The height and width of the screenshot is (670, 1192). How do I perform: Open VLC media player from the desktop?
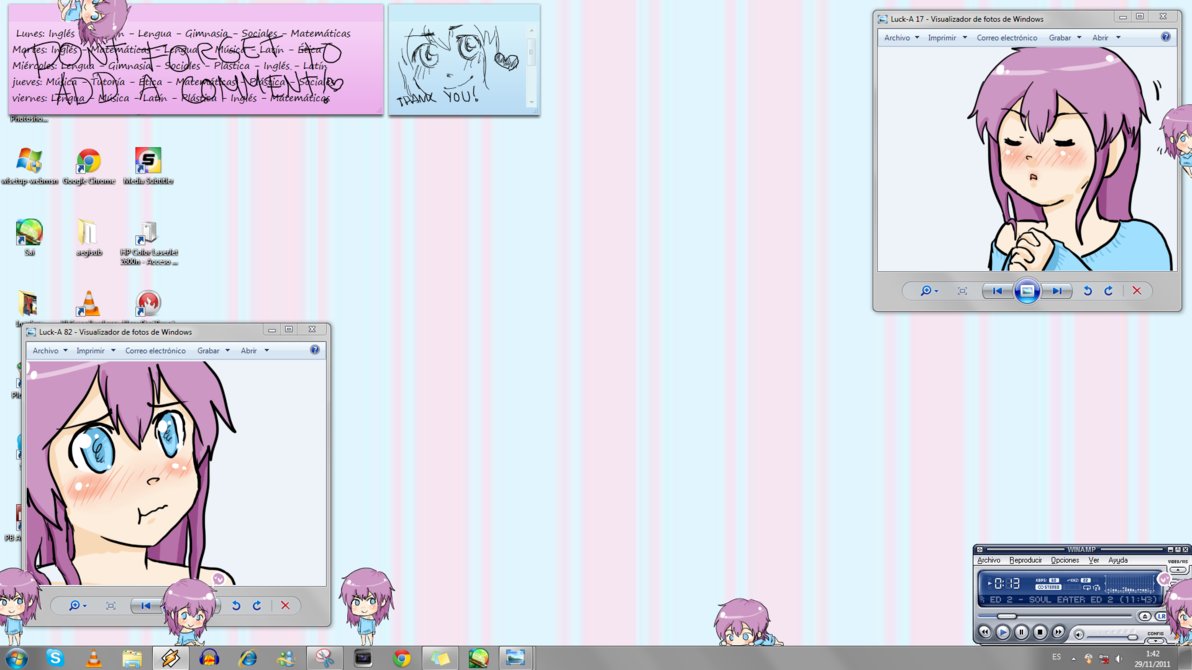point(89,305)
